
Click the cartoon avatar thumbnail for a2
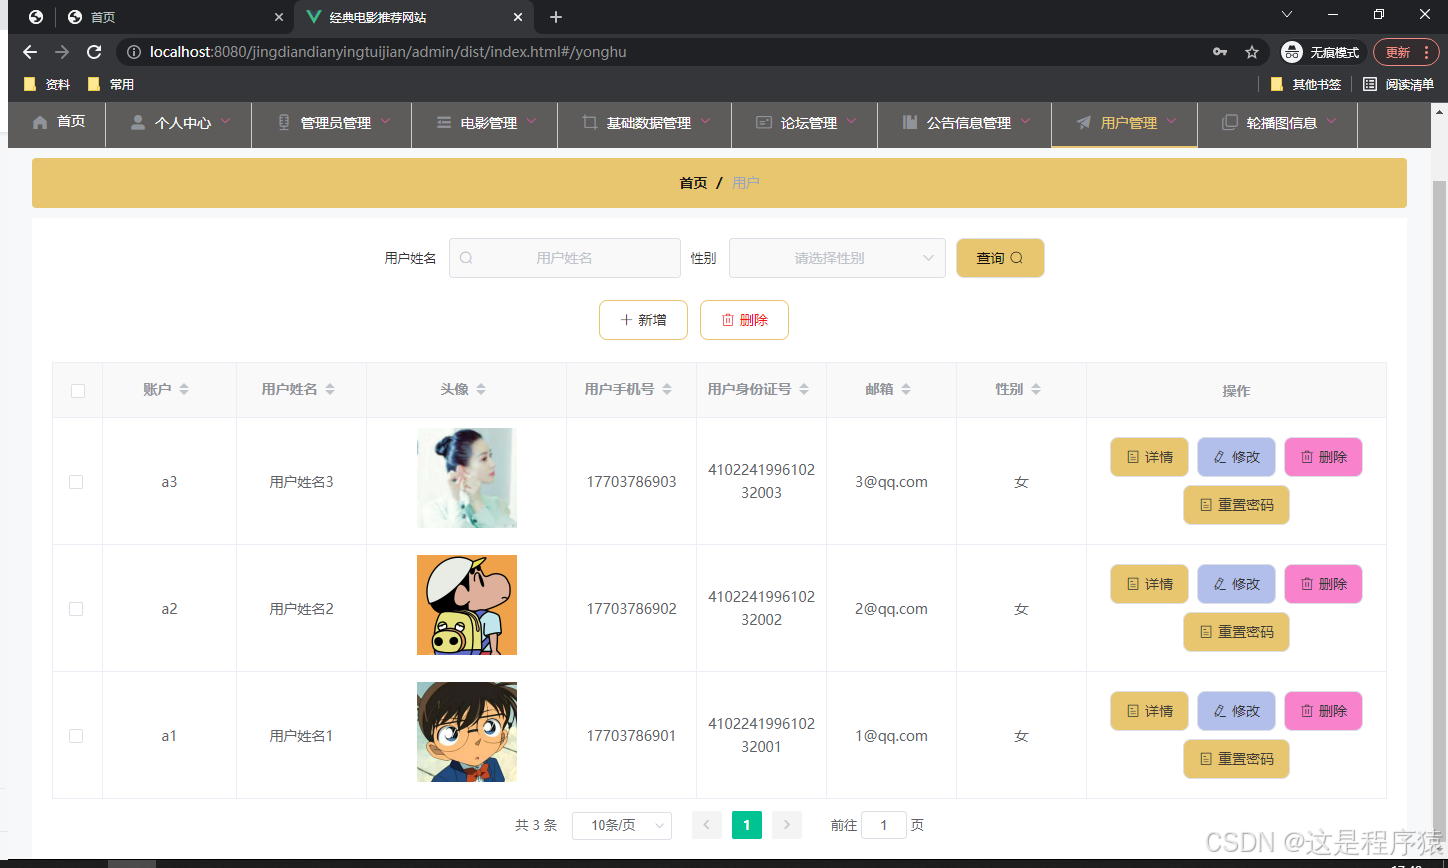(467, 605)
